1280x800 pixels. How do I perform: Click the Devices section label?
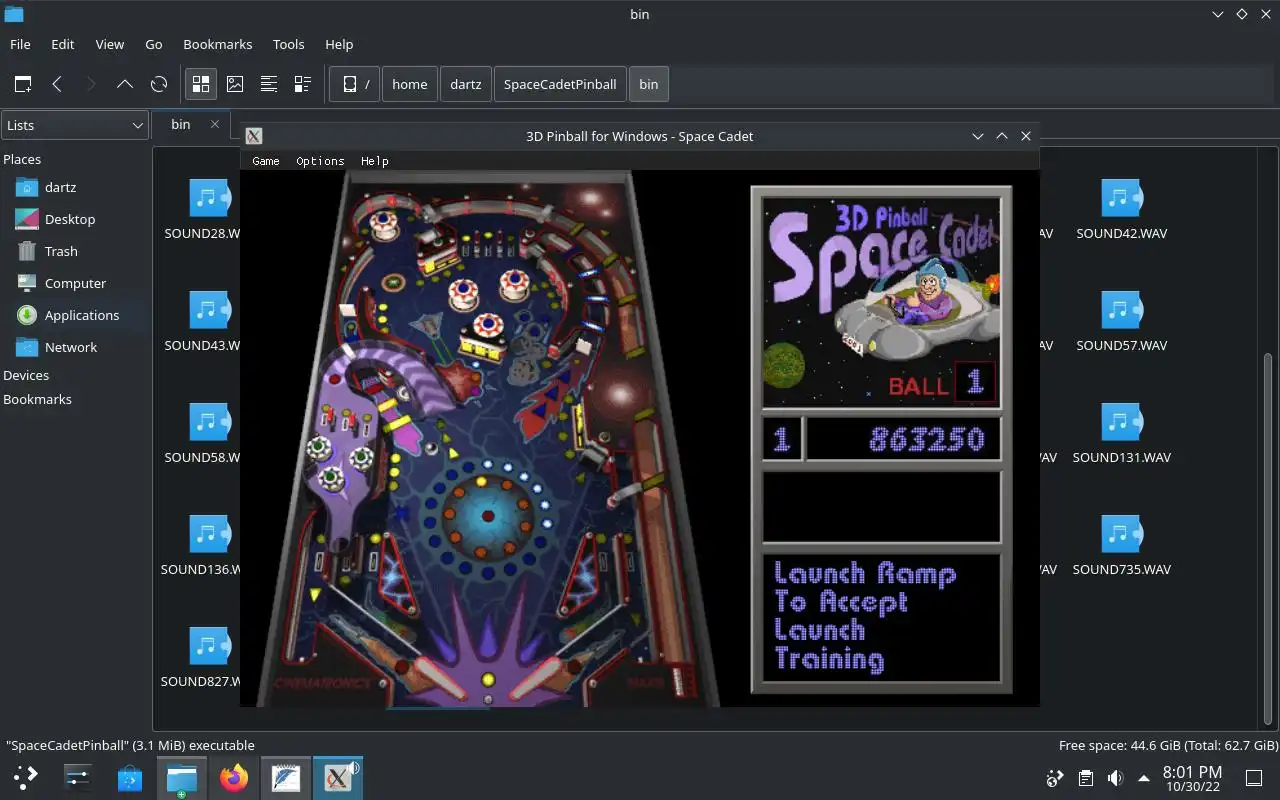coord(26,375)
